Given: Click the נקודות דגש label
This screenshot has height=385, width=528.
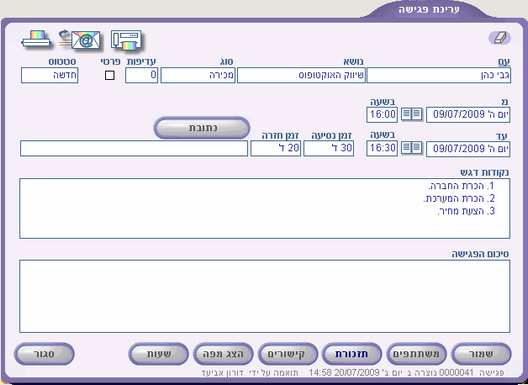Looking at the screenshot, I should (x=485, y=172).
